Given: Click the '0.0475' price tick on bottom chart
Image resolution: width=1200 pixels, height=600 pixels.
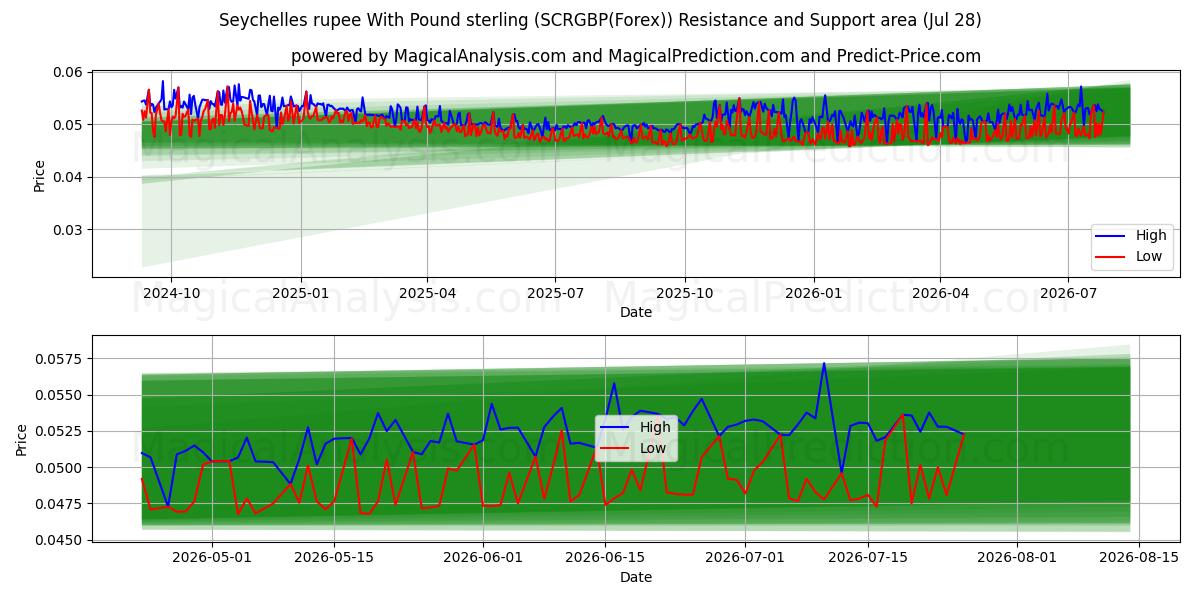Looking at the screenshot, I should [61, 504].
